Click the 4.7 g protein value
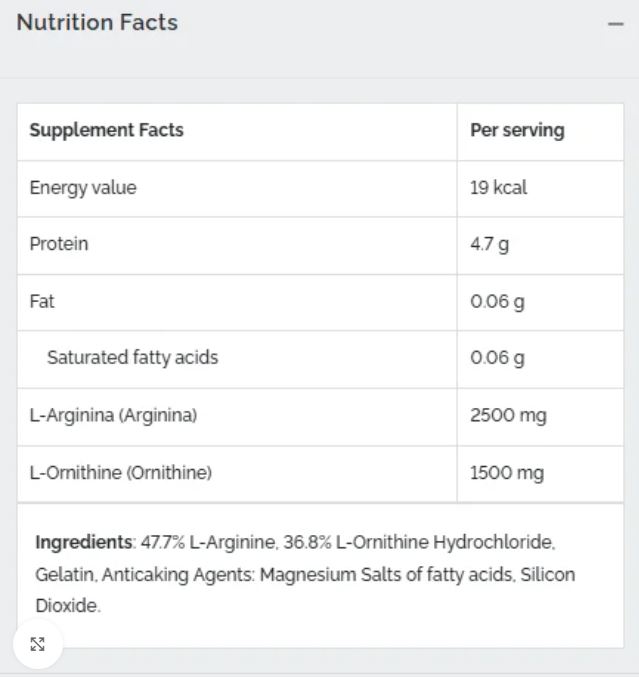The height and width of the screenshot is (677, 639). (x=490, y=245)
